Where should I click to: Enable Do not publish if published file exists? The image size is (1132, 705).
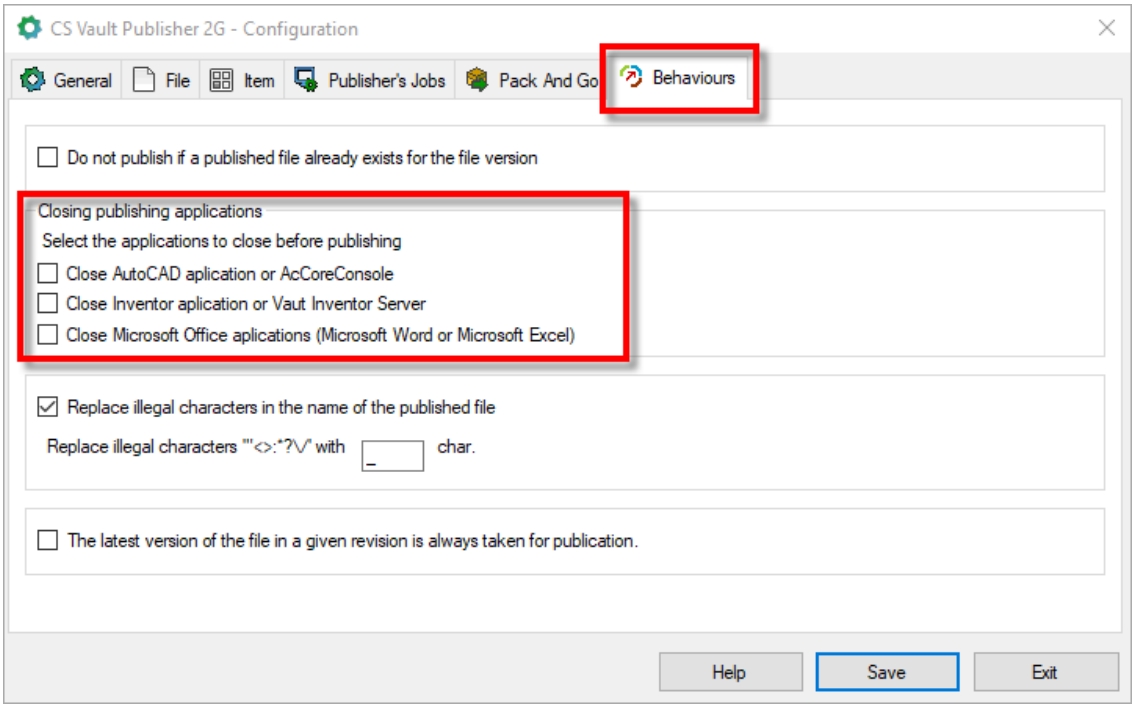click(x=47, y=158)
